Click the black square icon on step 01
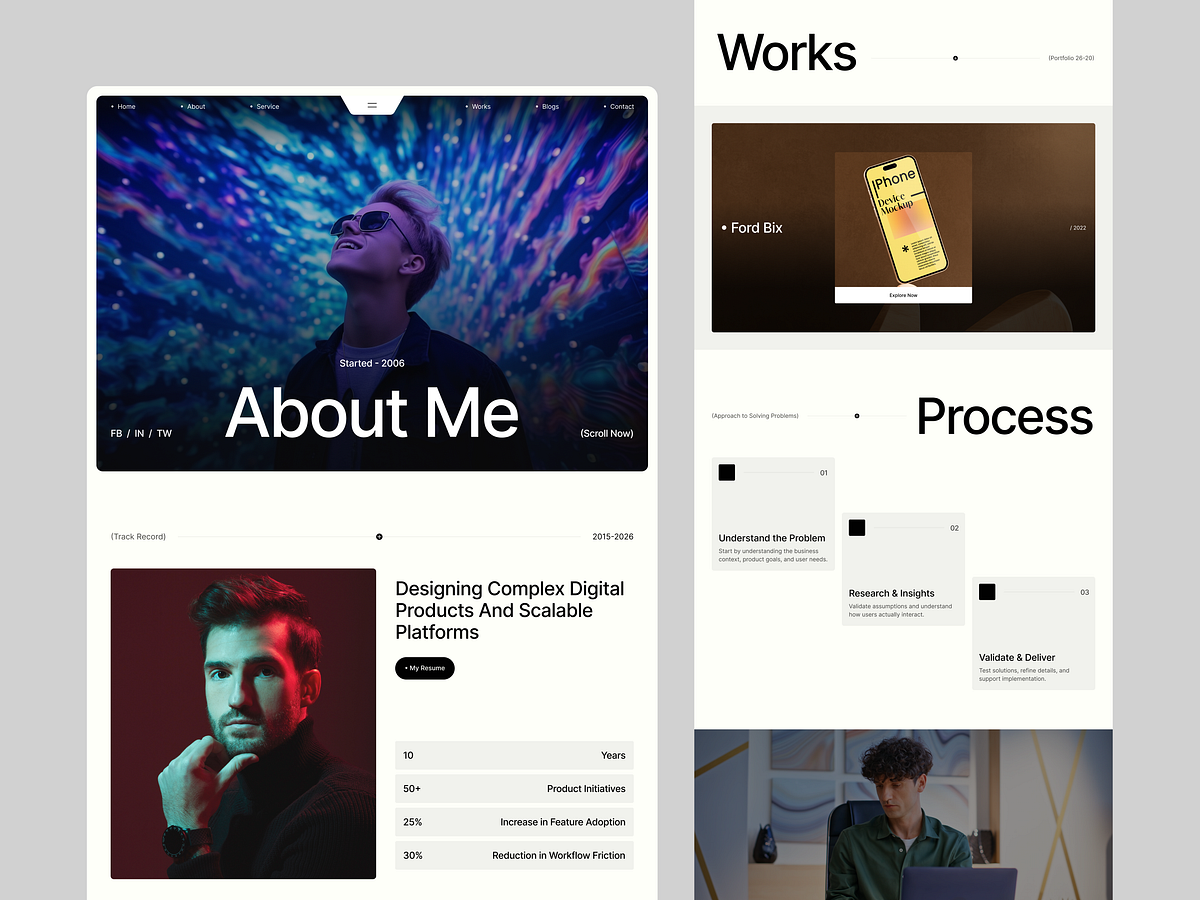This screenshot has width=1200, height=900. pyautogui.click(x=727, y=472)
